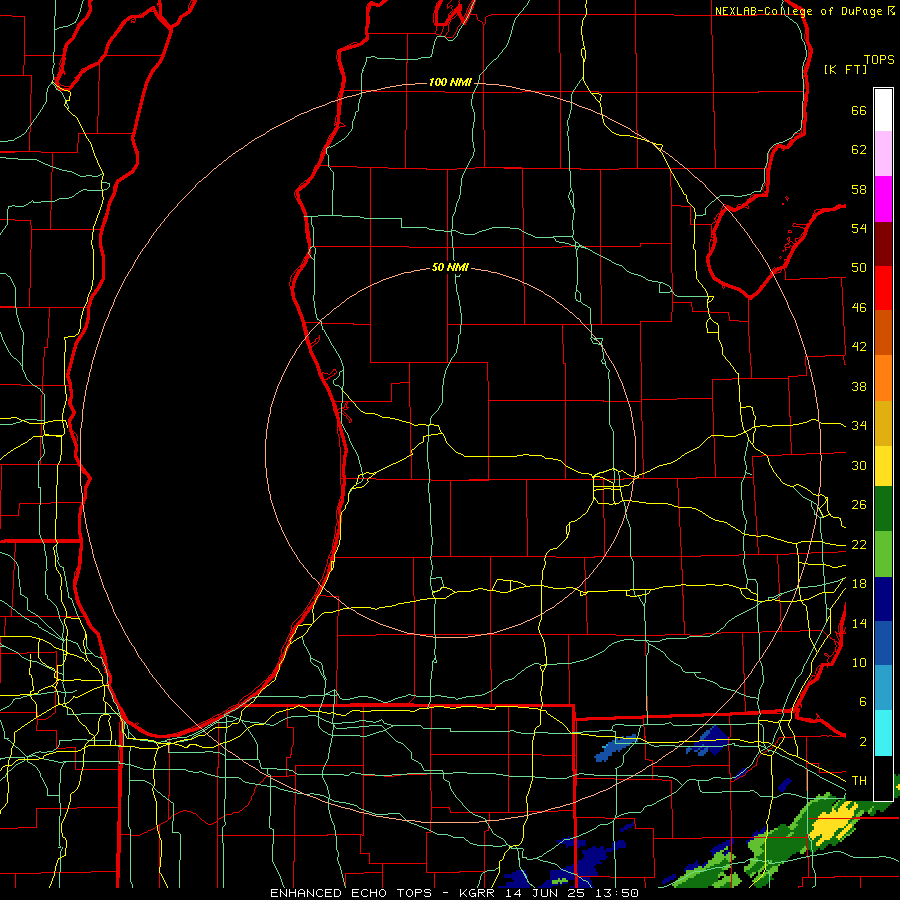Image resolution: width=900 pixels, height=900 pixels.
Task: Click the legend value 66
Action: coord(859,111)
